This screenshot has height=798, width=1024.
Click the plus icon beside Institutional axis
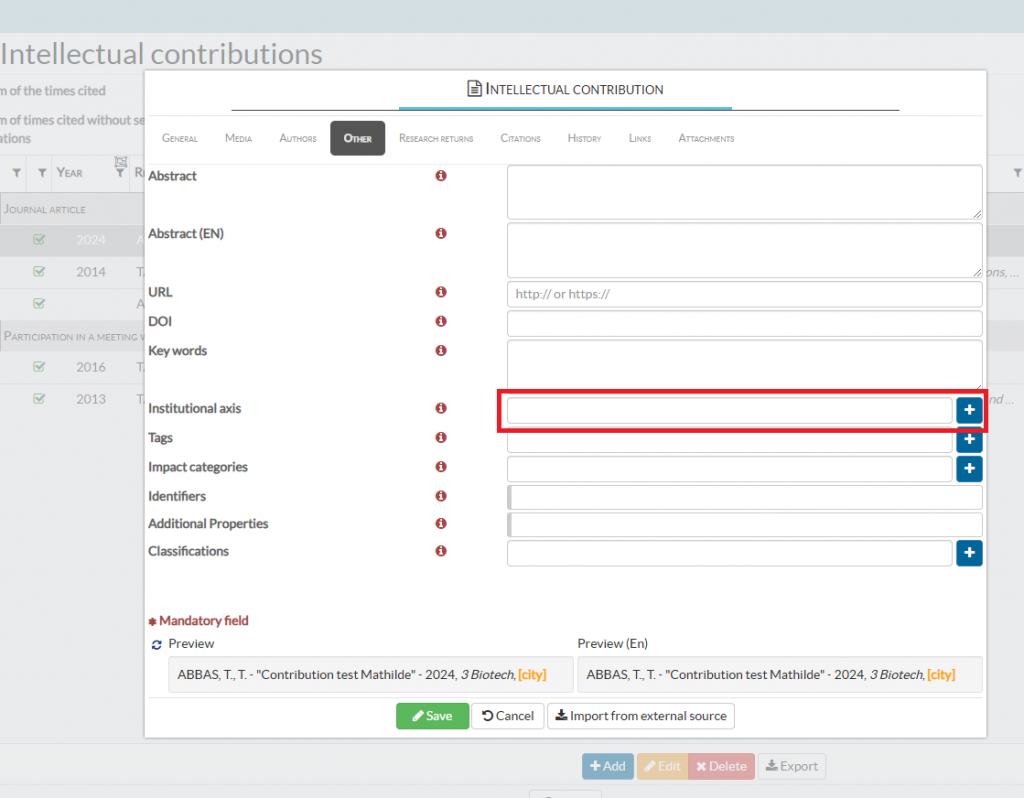click(x=969, y=410)
